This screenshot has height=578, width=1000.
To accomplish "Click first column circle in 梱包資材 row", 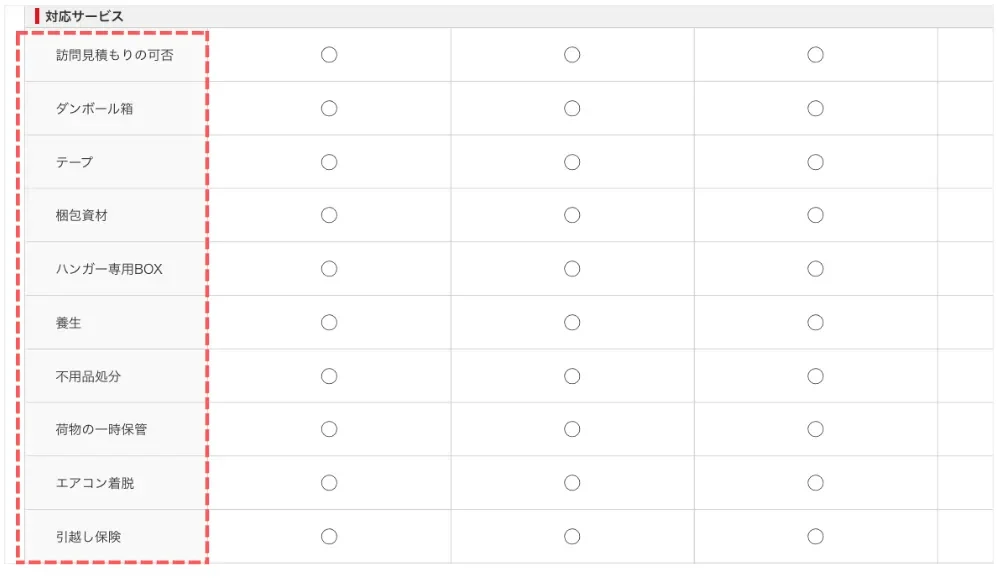I will click(329, 215).
